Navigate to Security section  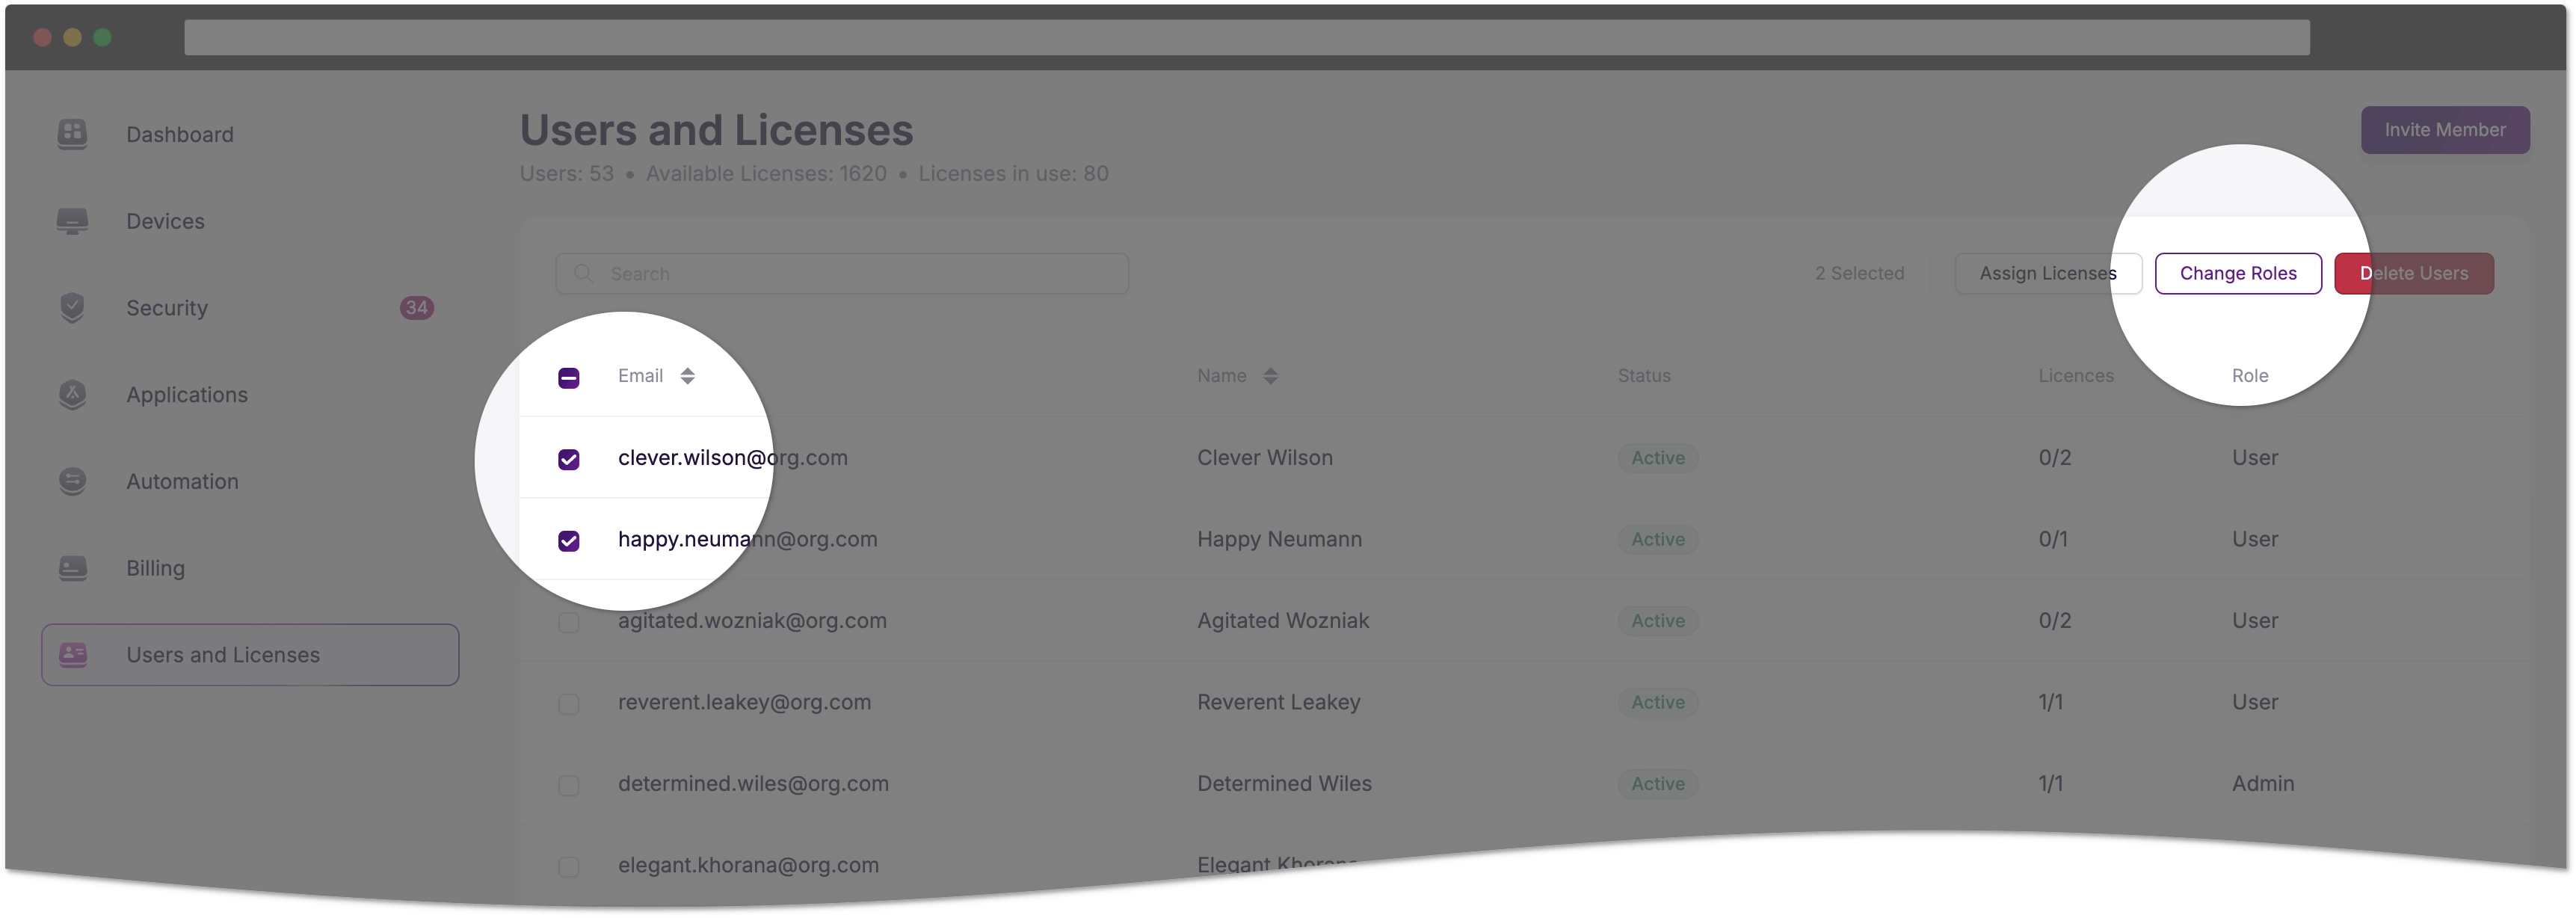pyautogui.click(x=167, y=308)
